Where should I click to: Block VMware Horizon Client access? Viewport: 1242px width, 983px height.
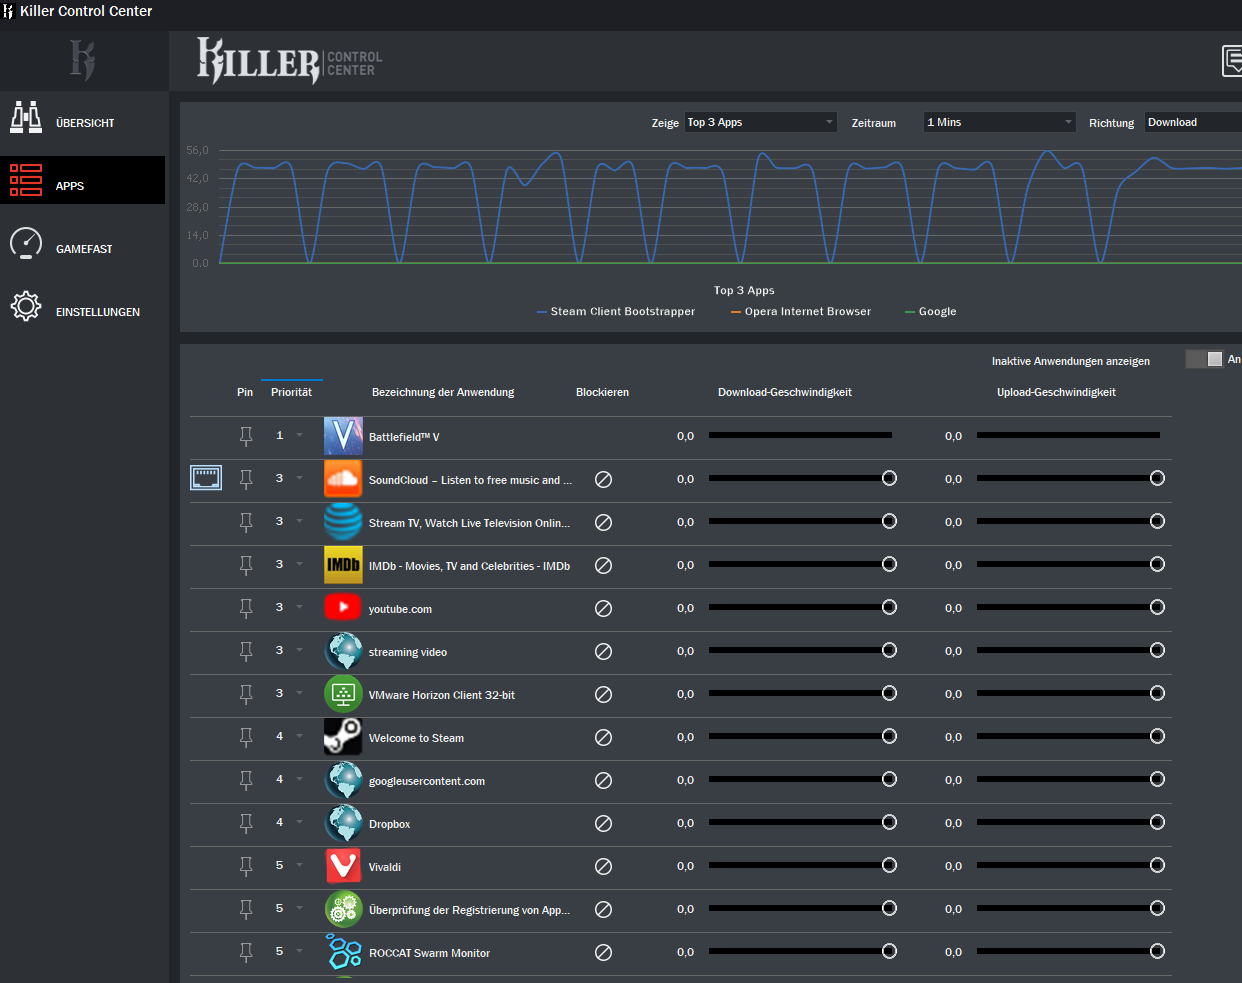pyautogui.click(x=603, y=694)
